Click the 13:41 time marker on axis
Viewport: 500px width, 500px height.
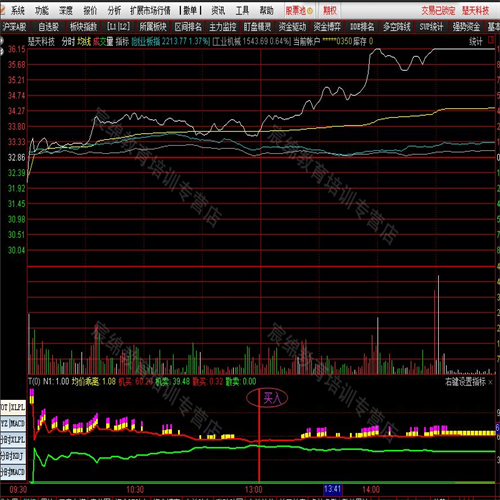tap(333, 489)
